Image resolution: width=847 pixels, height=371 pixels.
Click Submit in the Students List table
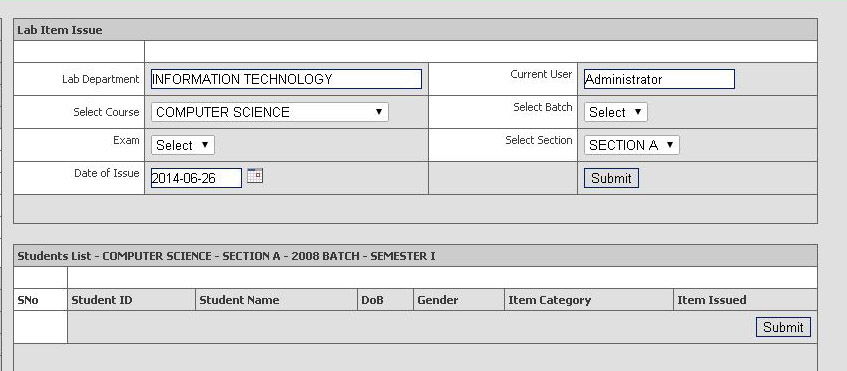pos(783,327)
